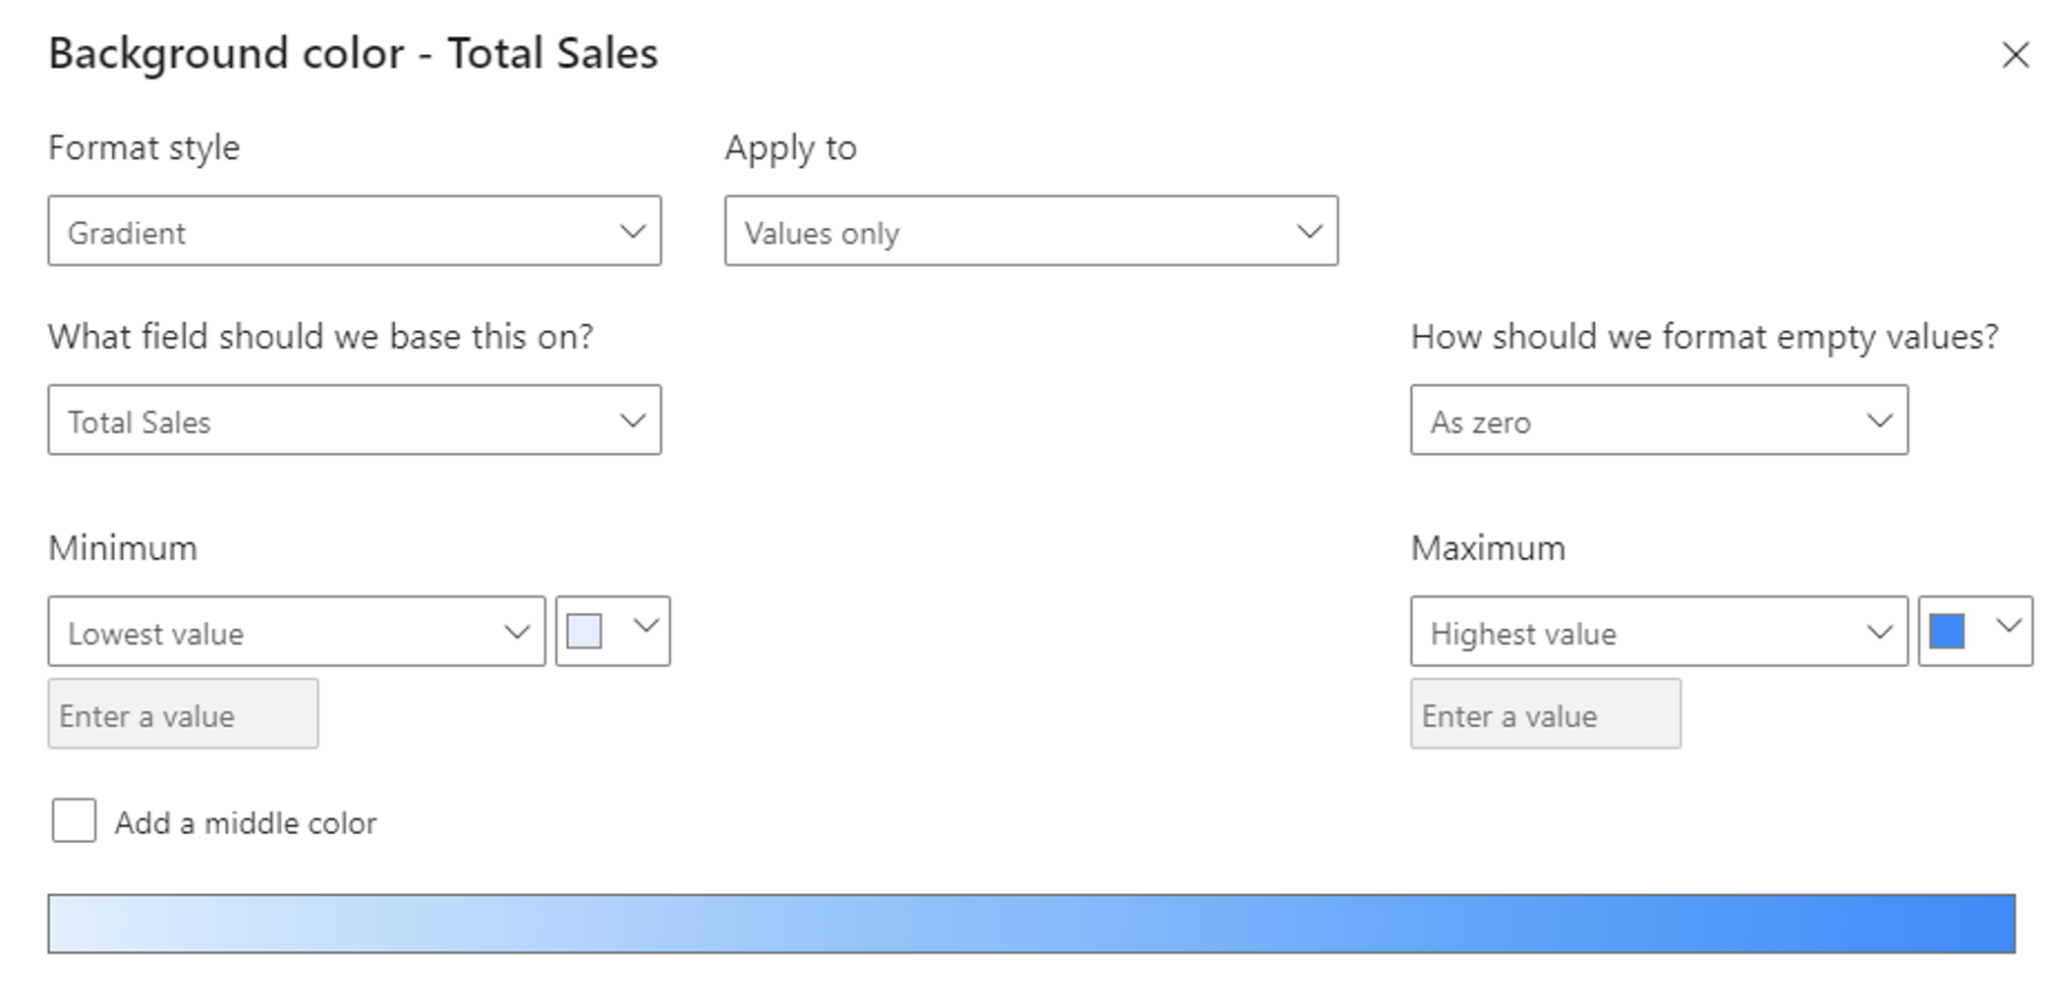Screen dimensions: 2048x1006
Task: Click the As zero selection
Action: tap(1550, 420)
